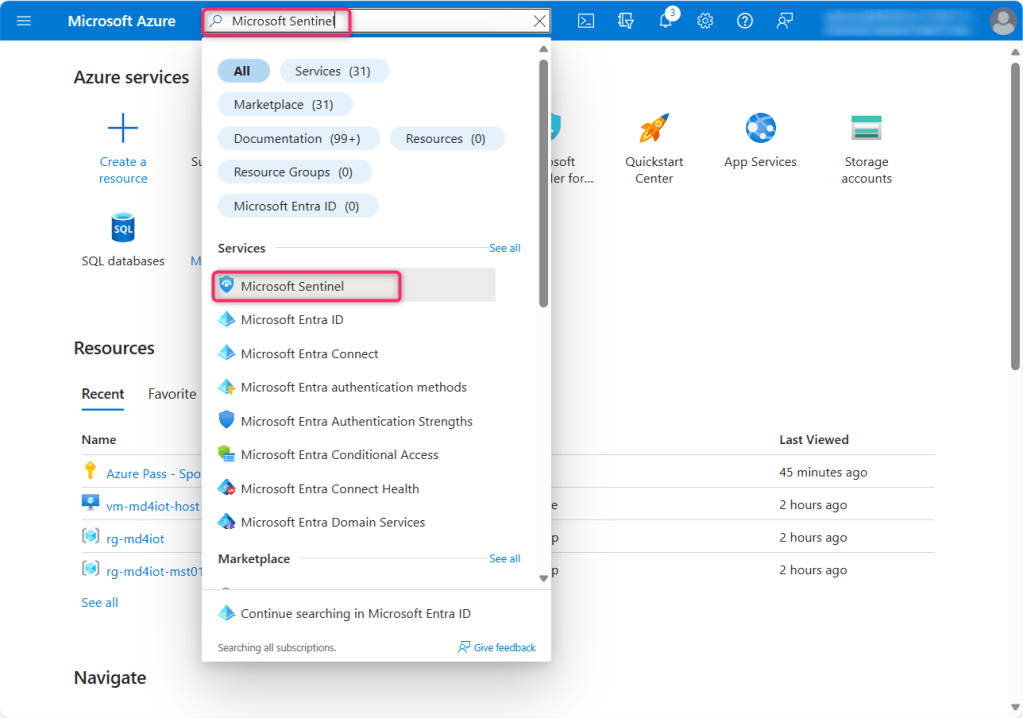This screenshot has width=1023, height=718.
Task: Select Microsoft Sentinel from Services results
Action: pyautogui.click(x=292, y=286)
